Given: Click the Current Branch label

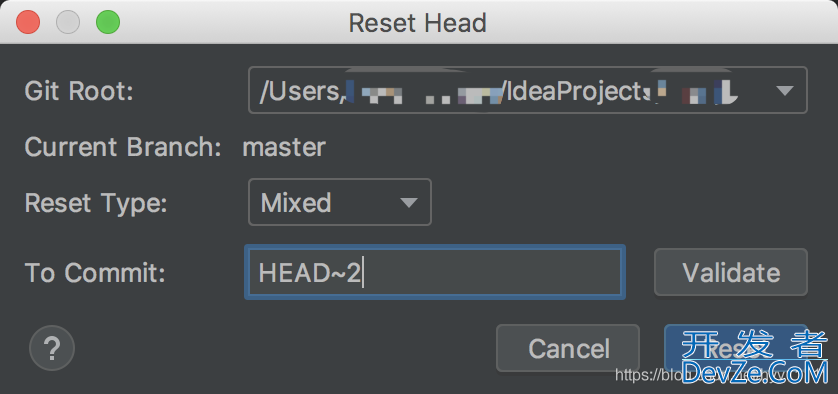Looking at the screenshot, I should [x=123, y=147].
